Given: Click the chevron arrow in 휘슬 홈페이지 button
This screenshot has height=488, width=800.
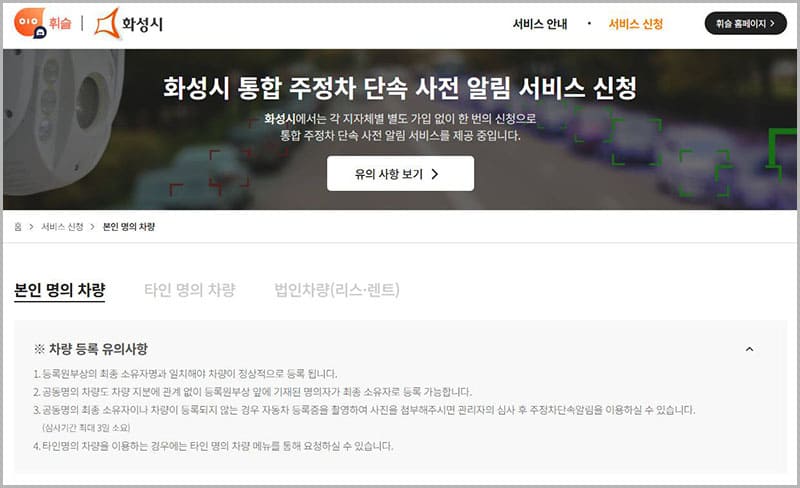Looking at the screenshot, I should coord(770,24).
